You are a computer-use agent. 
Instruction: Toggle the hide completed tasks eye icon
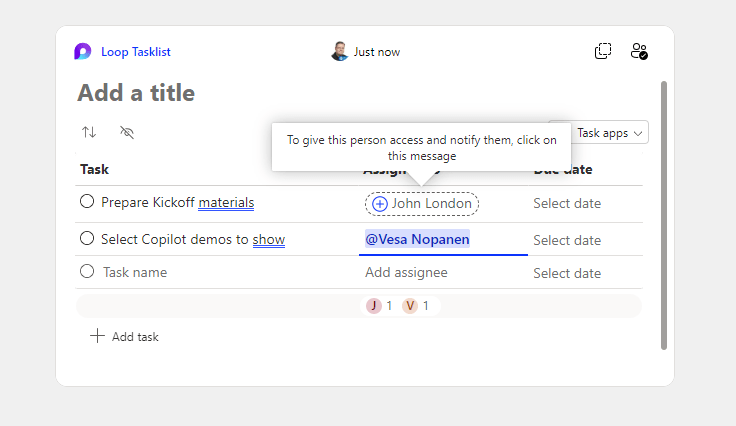pos(127,132)
